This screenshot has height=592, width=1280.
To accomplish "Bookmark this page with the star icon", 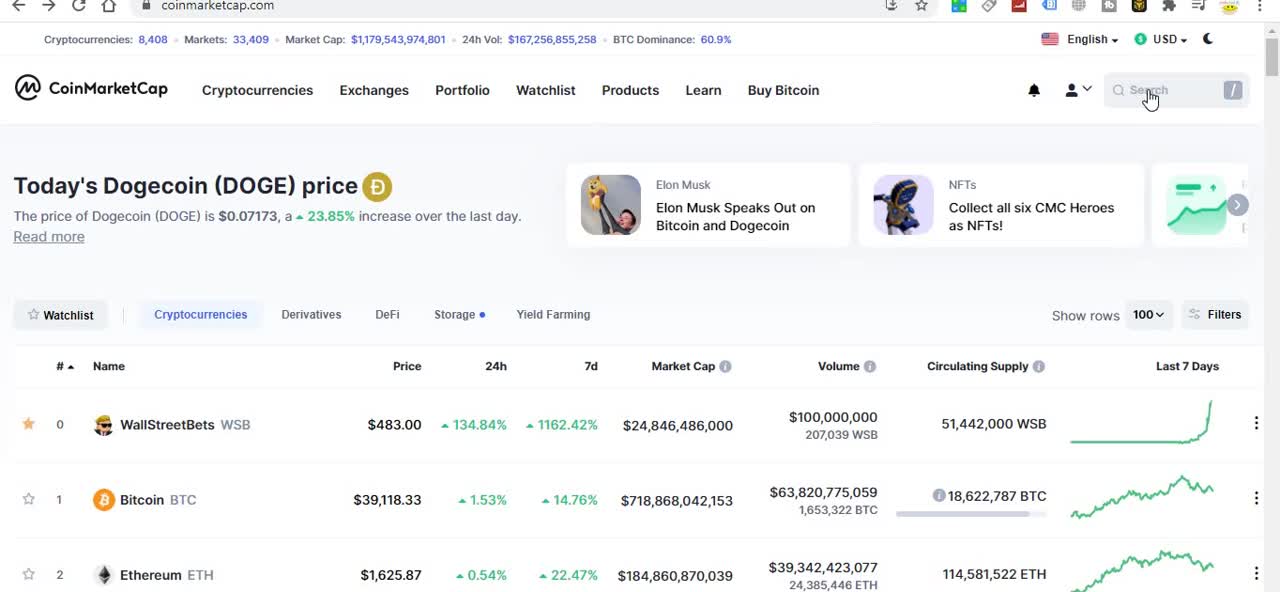I will [x=921, y=6].
